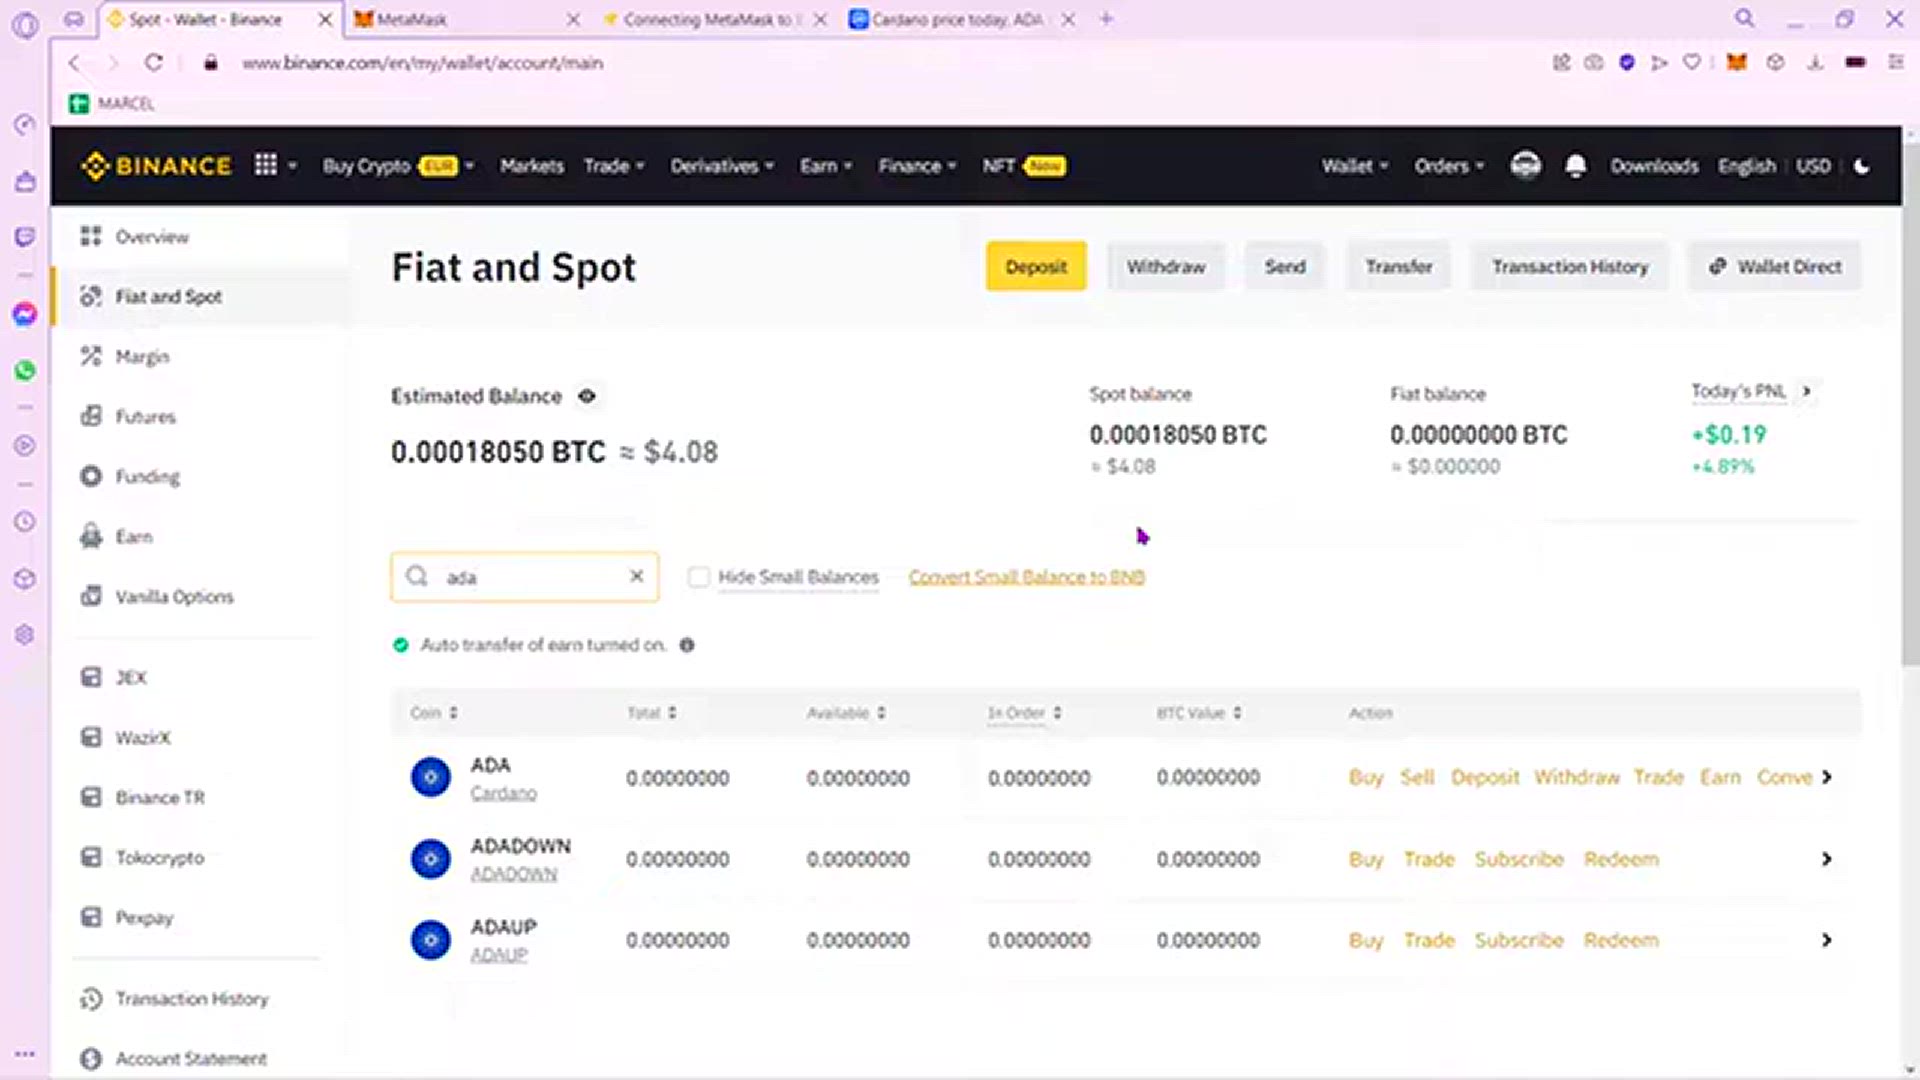The width and height of the screenshot is (1920, 1080).
Task: Expand the Derivatives dropdown
Action: tap(722, 166)
